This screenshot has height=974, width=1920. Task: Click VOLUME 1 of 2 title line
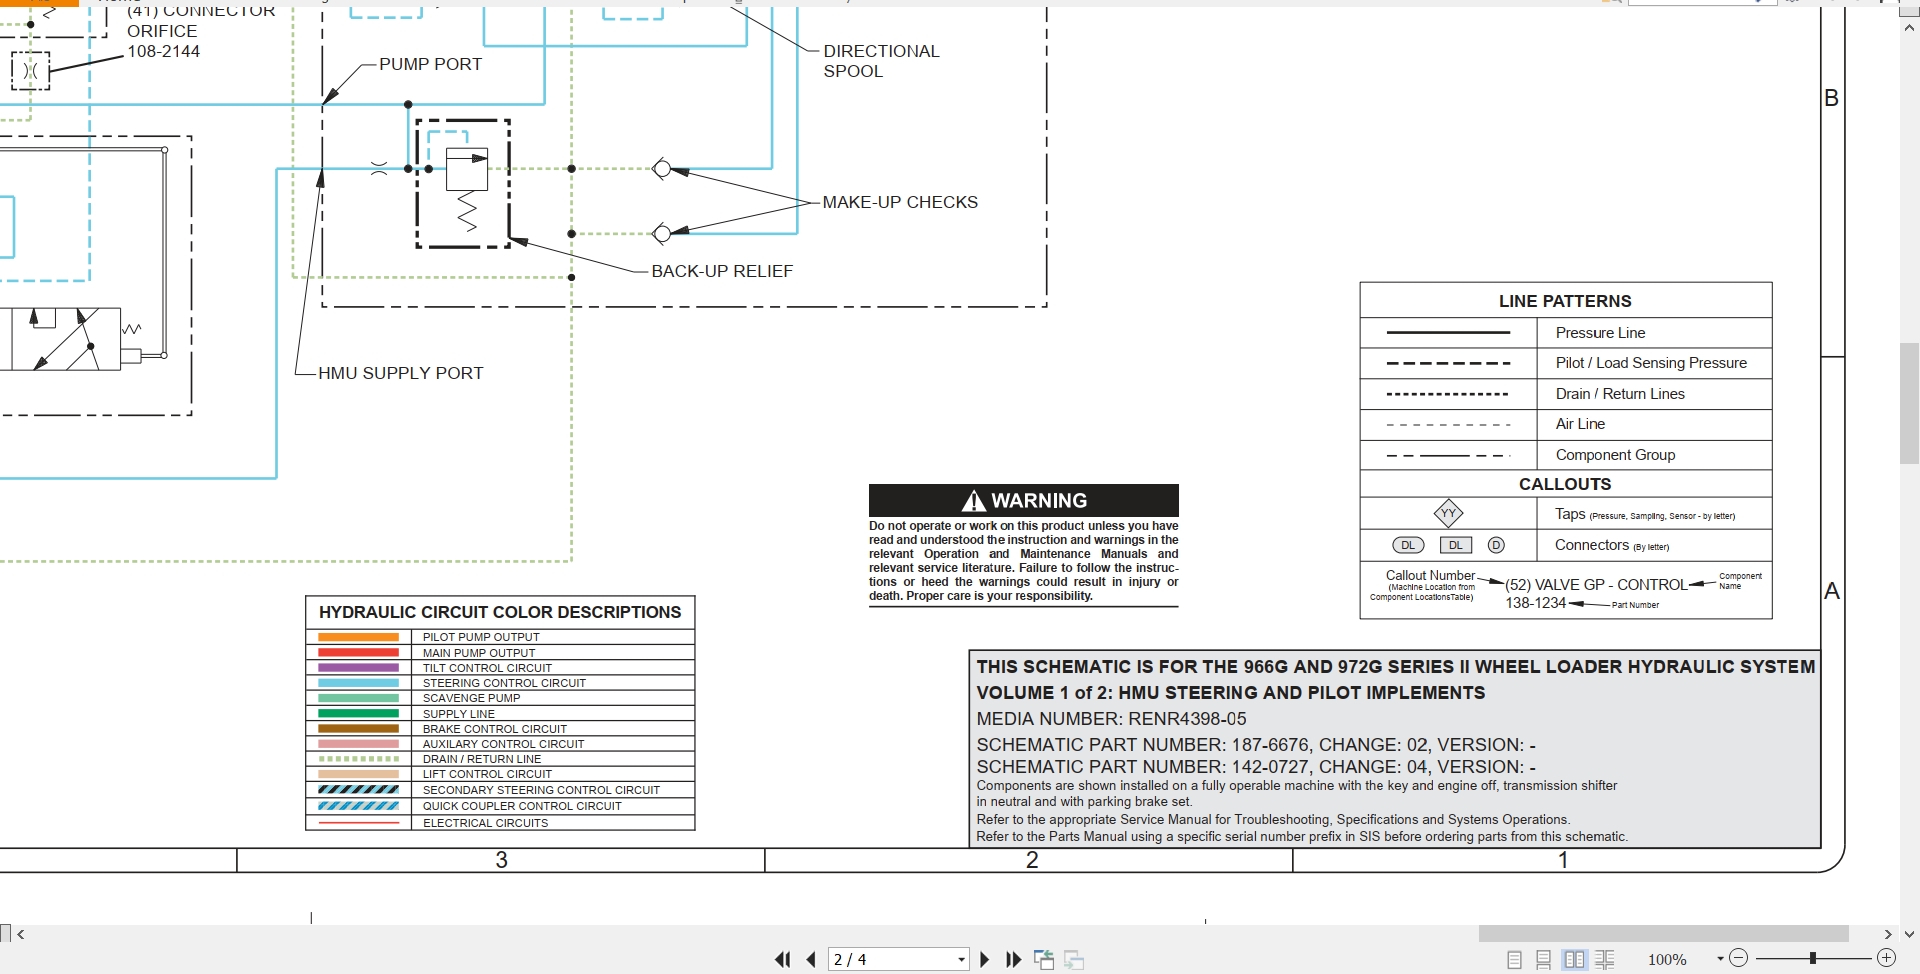1230,693
